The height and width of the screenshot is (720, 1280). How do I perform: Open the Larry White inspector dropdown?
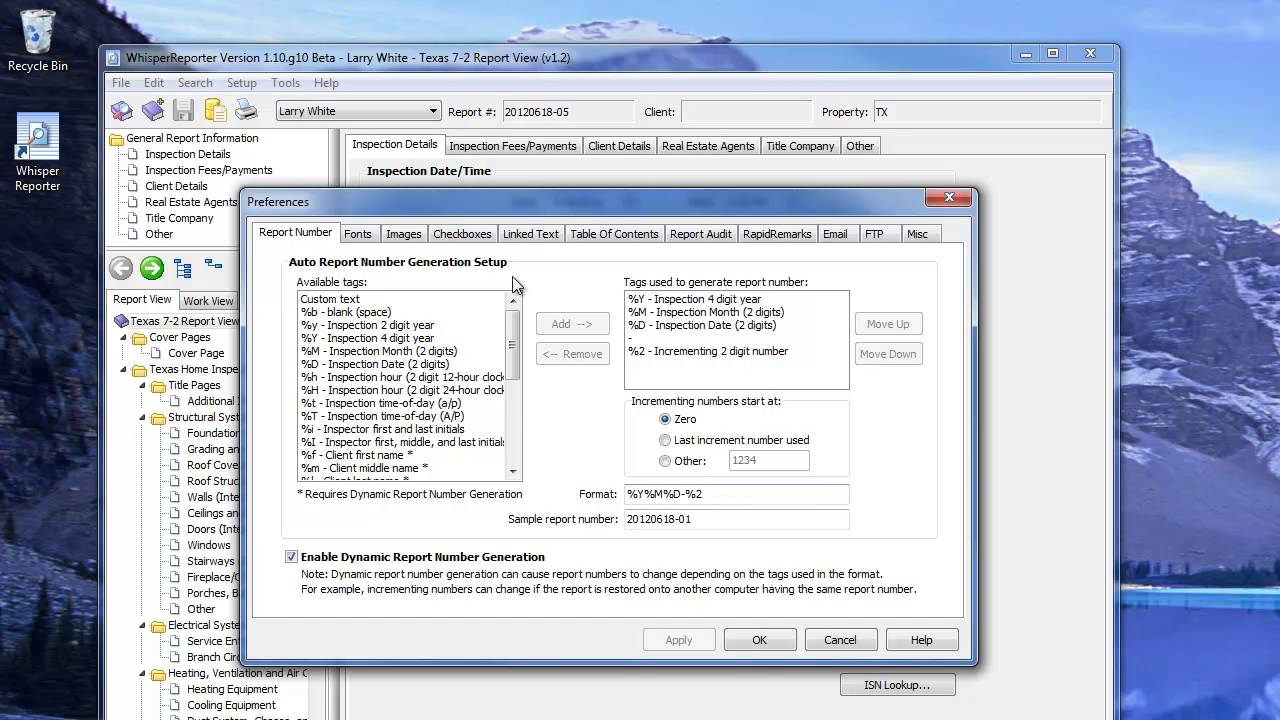(x=433, y=111)
